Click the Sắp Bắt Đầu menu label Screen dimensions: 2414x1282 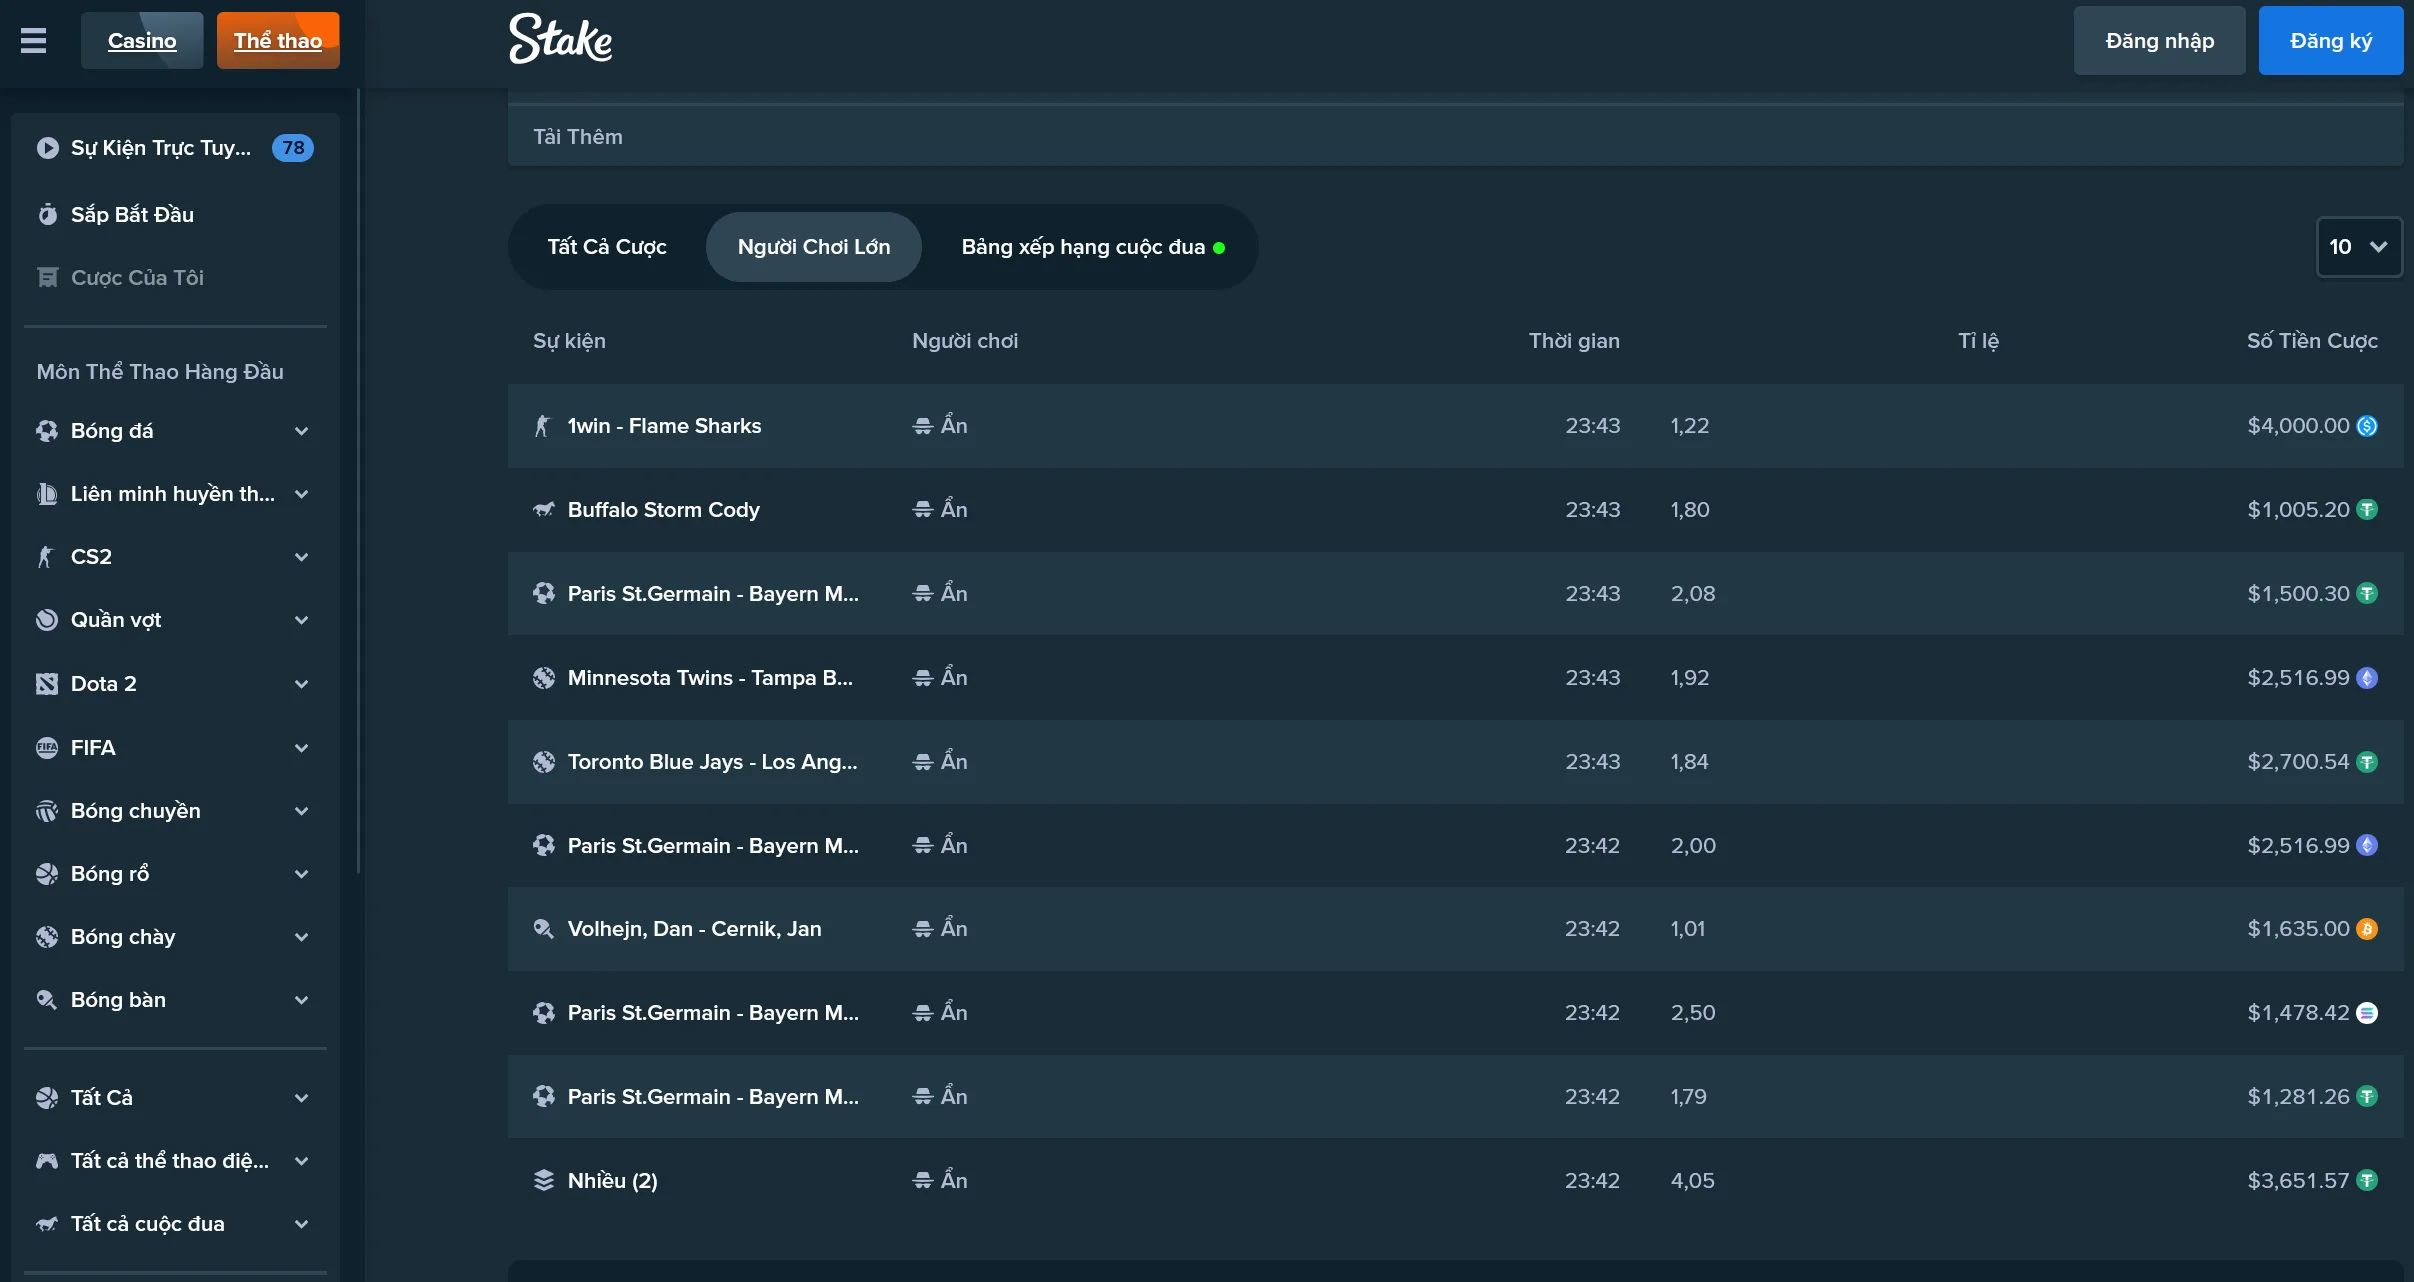click(132, 214)
